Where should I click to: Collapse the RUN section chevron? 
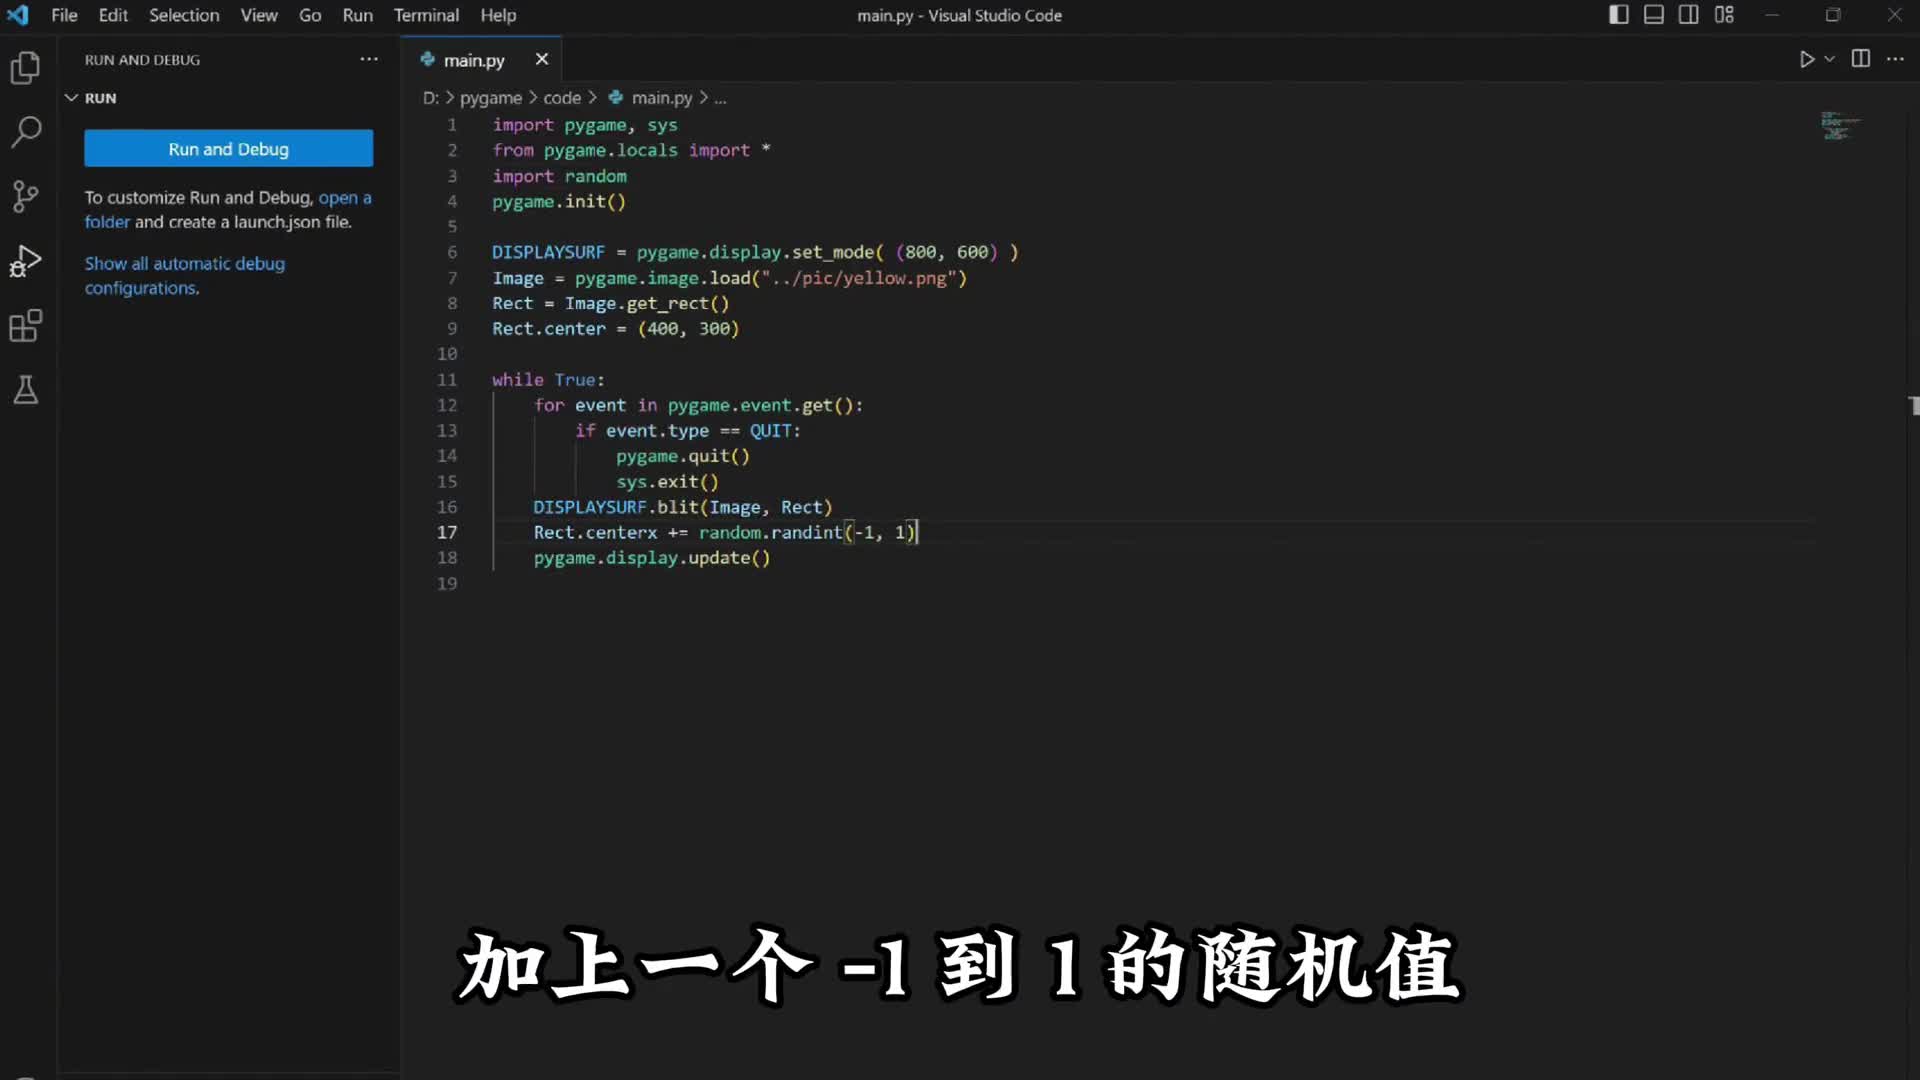pyautogui.click(x=70, y=97)
